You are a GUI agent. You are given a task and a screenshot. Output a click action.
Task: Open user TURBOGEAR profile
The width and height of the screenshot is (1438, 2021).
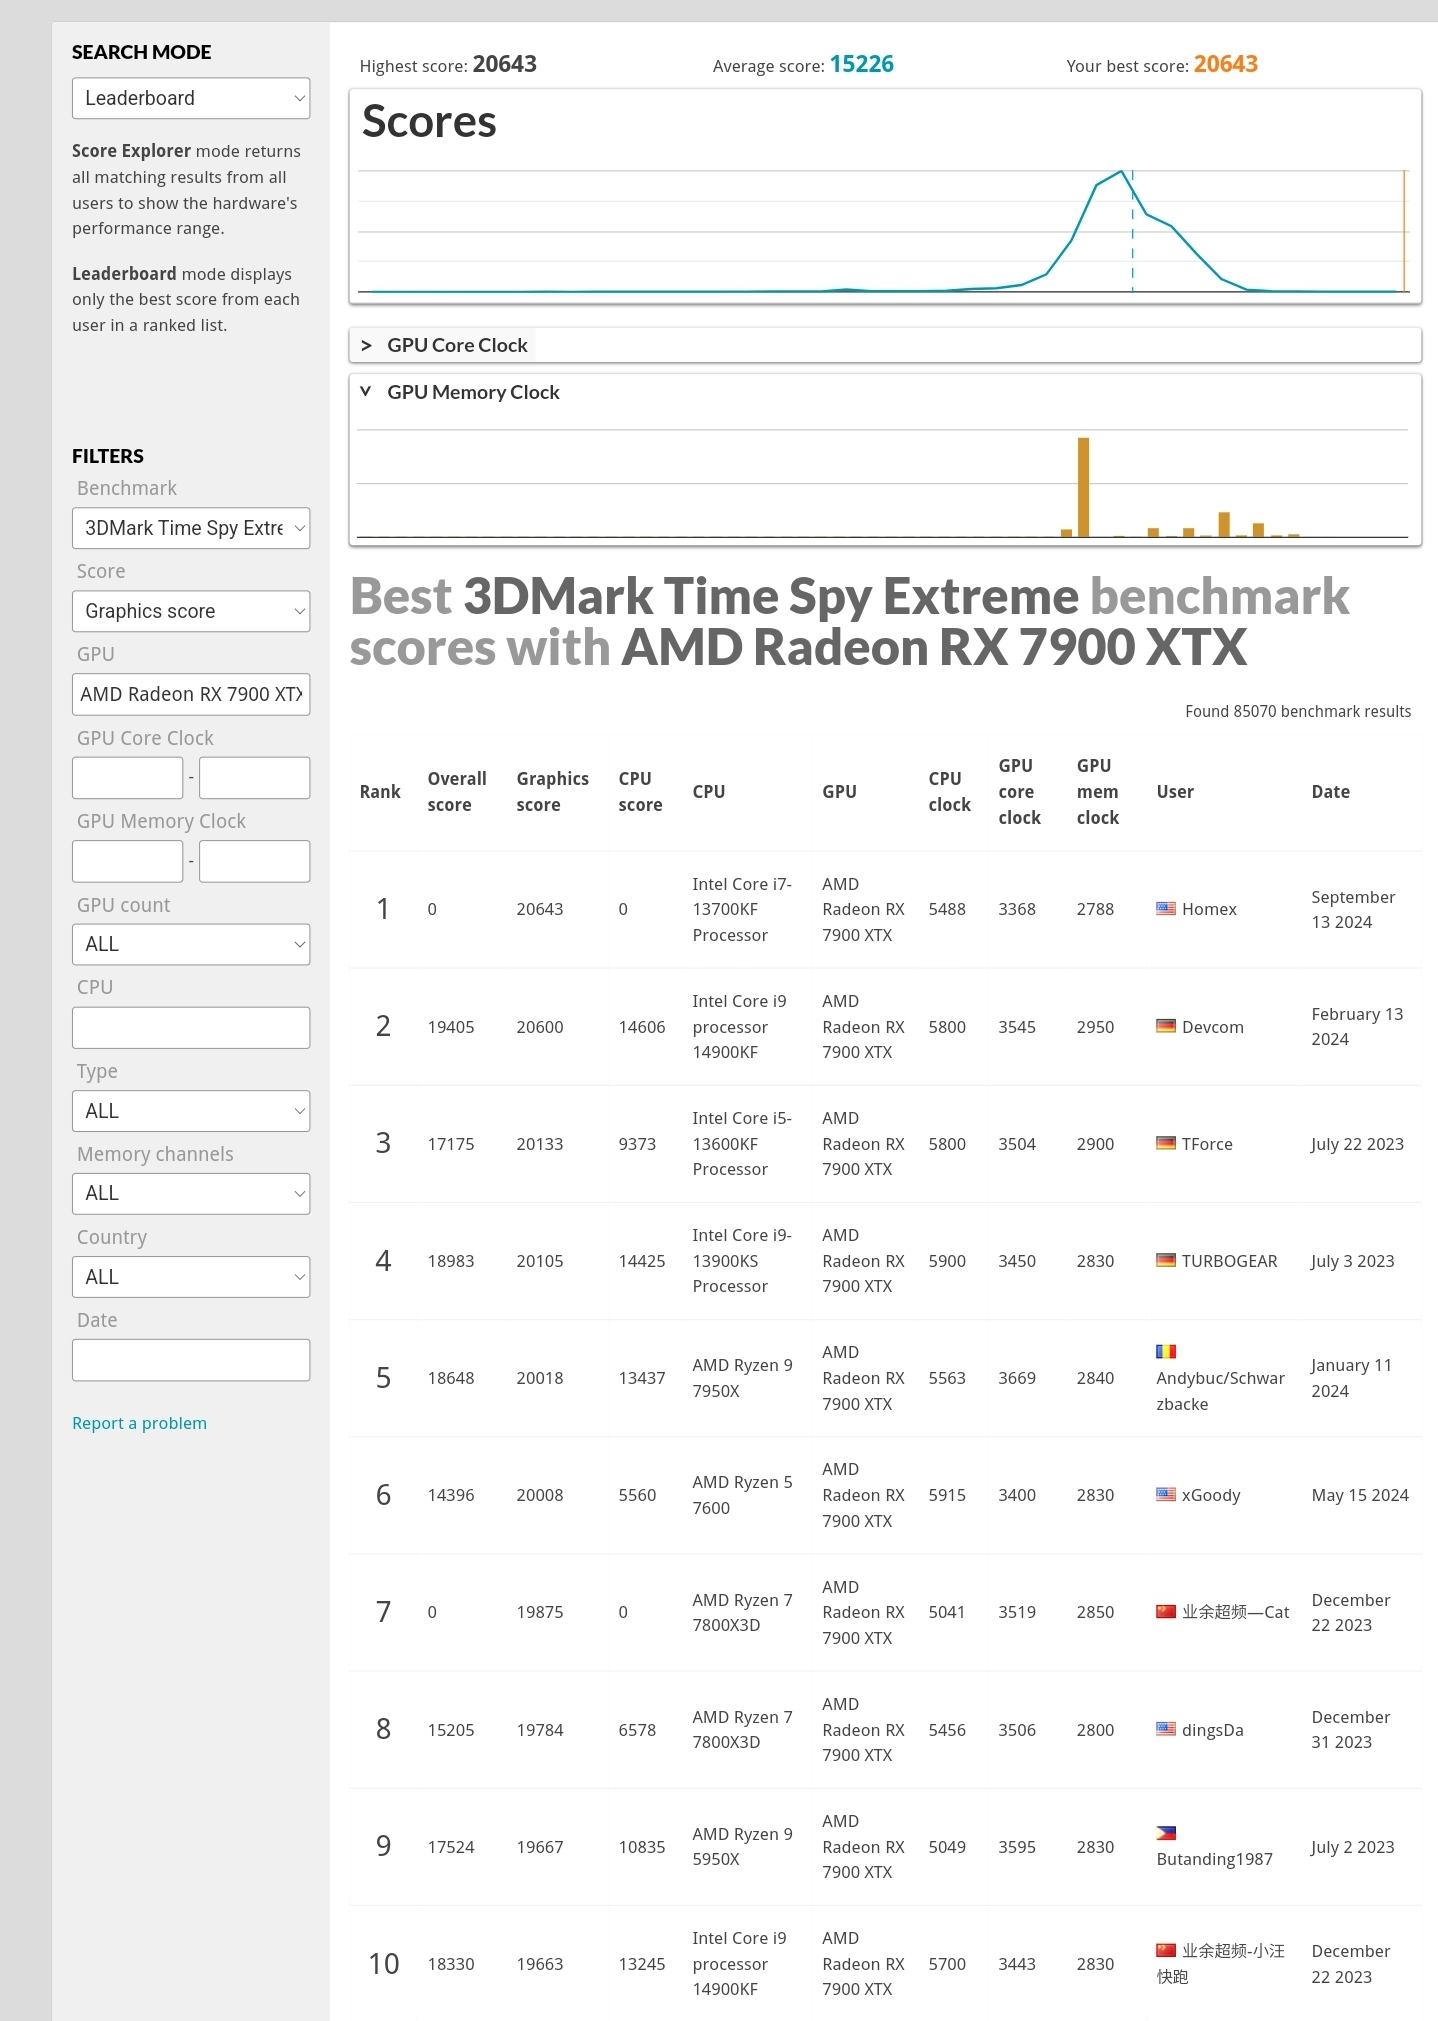point(1229,1261)
